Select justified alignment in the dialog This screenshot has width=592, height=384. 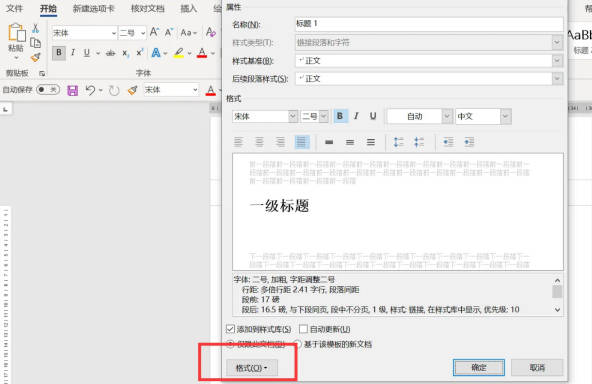(x=302, y=142)
